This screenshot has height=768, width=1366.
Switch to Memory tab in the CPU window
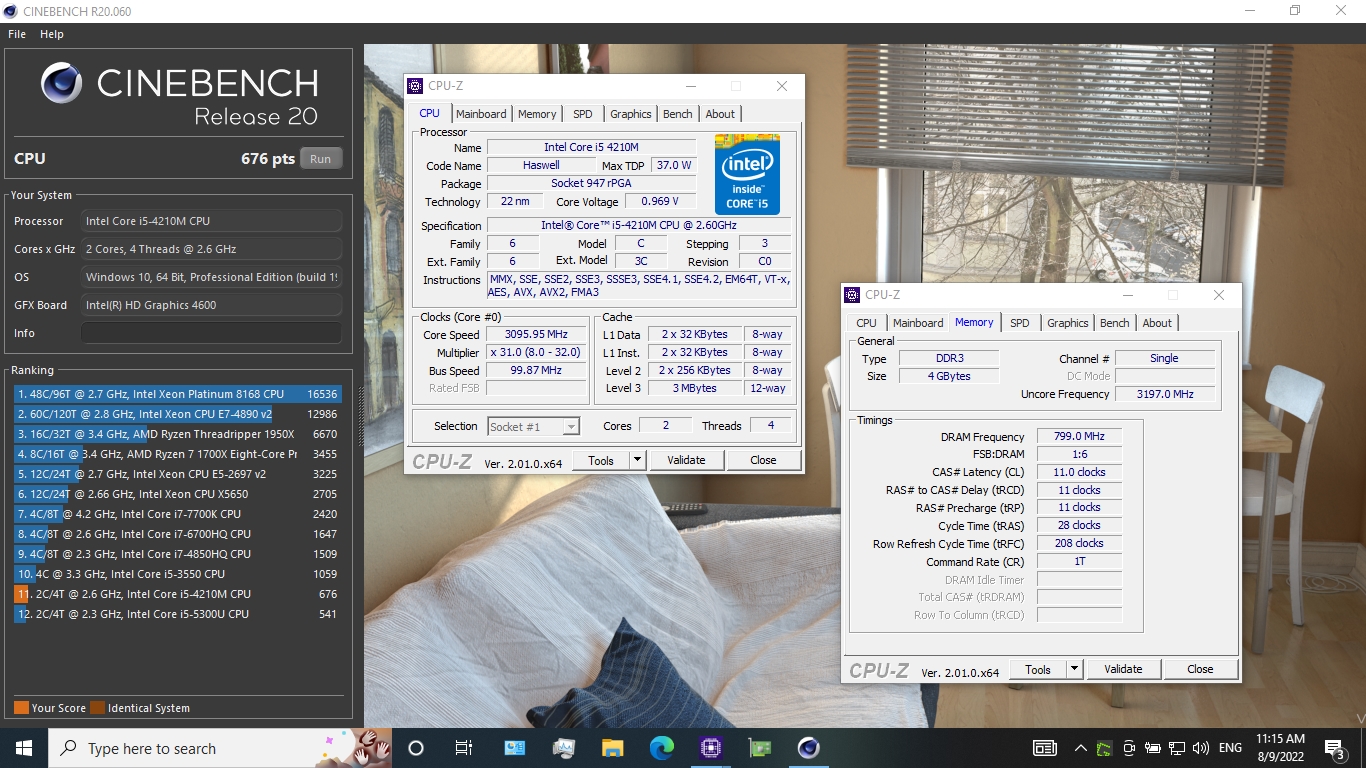coord(537,114)
